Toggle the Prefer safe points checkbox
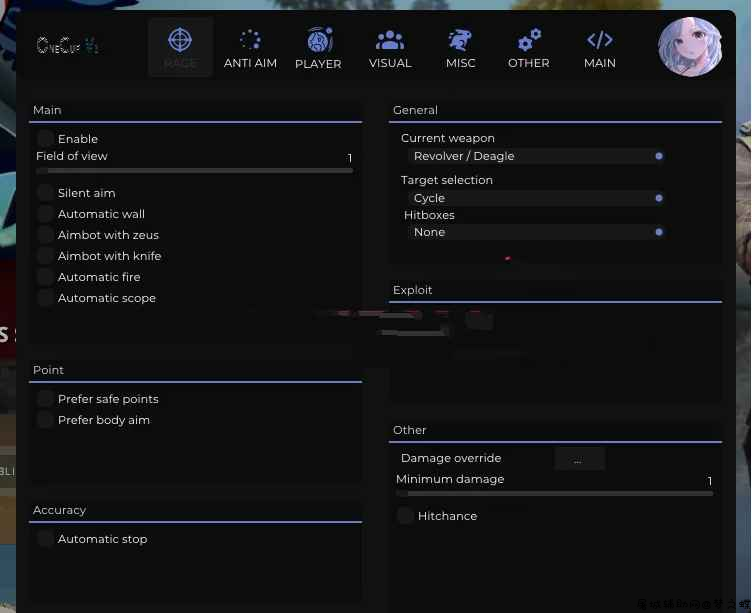This screenshot has height=613, width=752. pos(46,399)
